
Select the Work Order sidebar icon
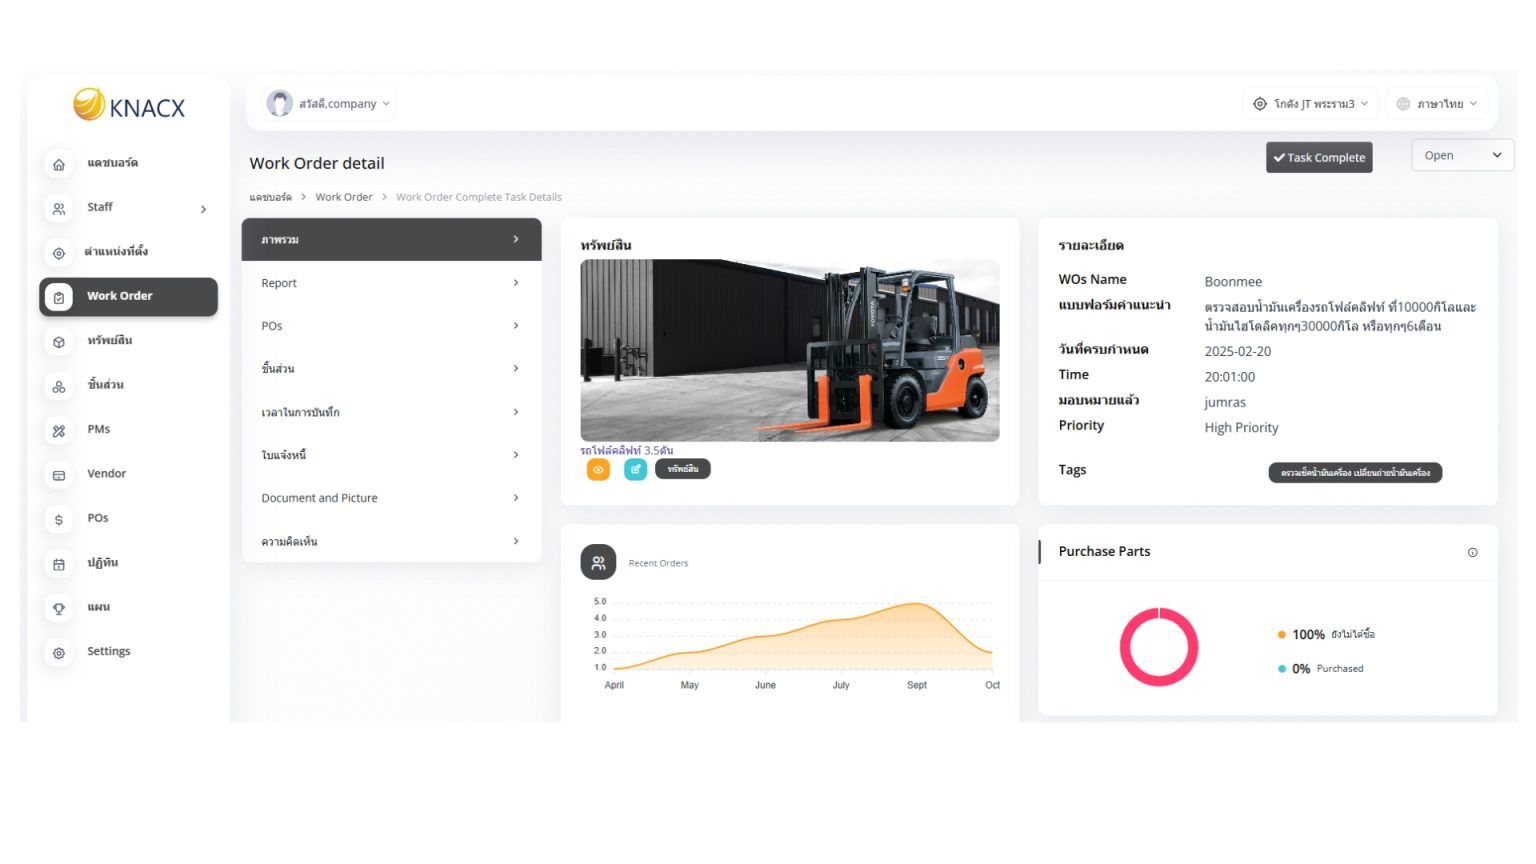pos(59,296)
